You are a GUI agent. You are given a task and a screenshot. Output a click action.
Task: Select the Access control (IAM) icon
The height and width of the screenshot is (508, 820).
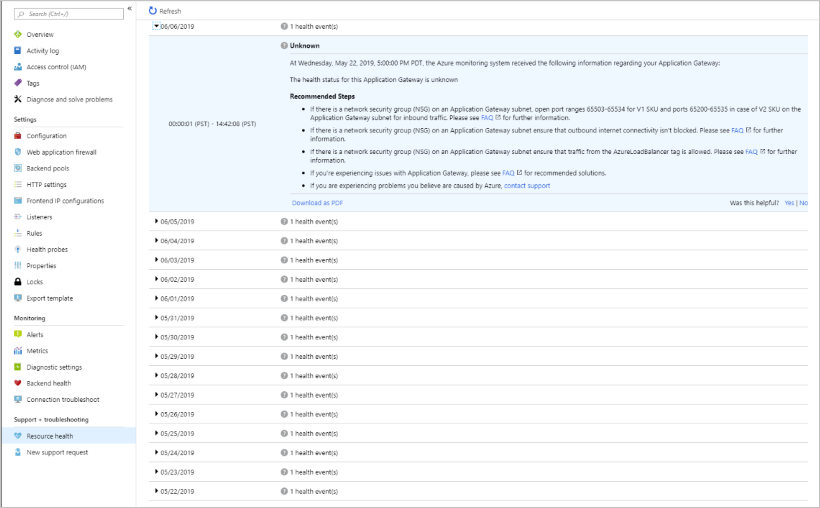click(18, 67)
